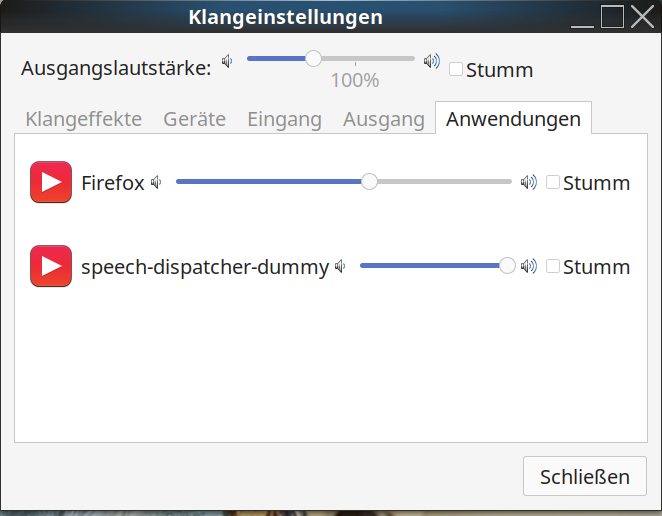Image resolution: width=662 pixels, height=516 pixels.
Task: Enable Stumm checkbox for output volume
Action: 457,69
